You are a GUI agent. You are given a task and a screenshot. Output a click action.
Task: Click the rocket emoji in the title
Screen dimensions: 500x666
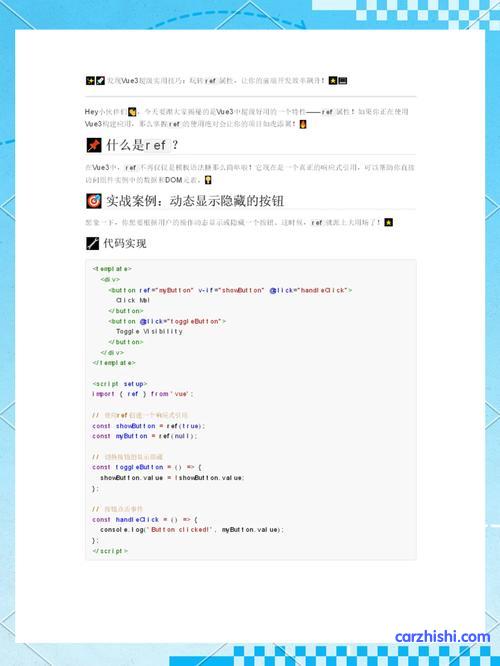pos(100,80)
